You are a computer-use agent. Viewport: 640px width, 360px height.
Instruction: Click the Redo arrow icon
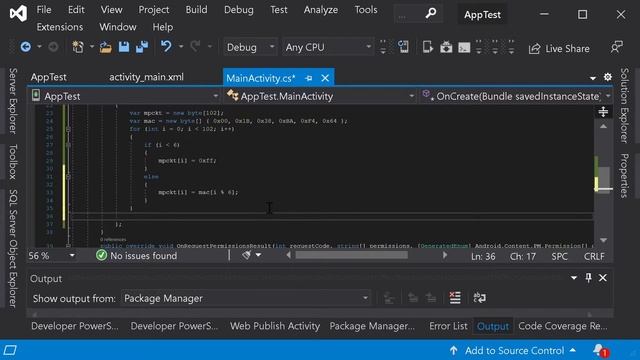195,47
